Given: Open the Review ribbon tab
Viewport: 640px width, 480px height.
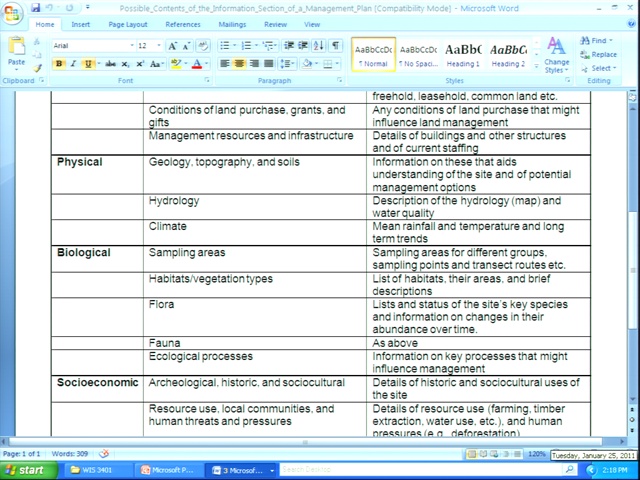Looking at the screenshot, I should click(x=276, y=24).
